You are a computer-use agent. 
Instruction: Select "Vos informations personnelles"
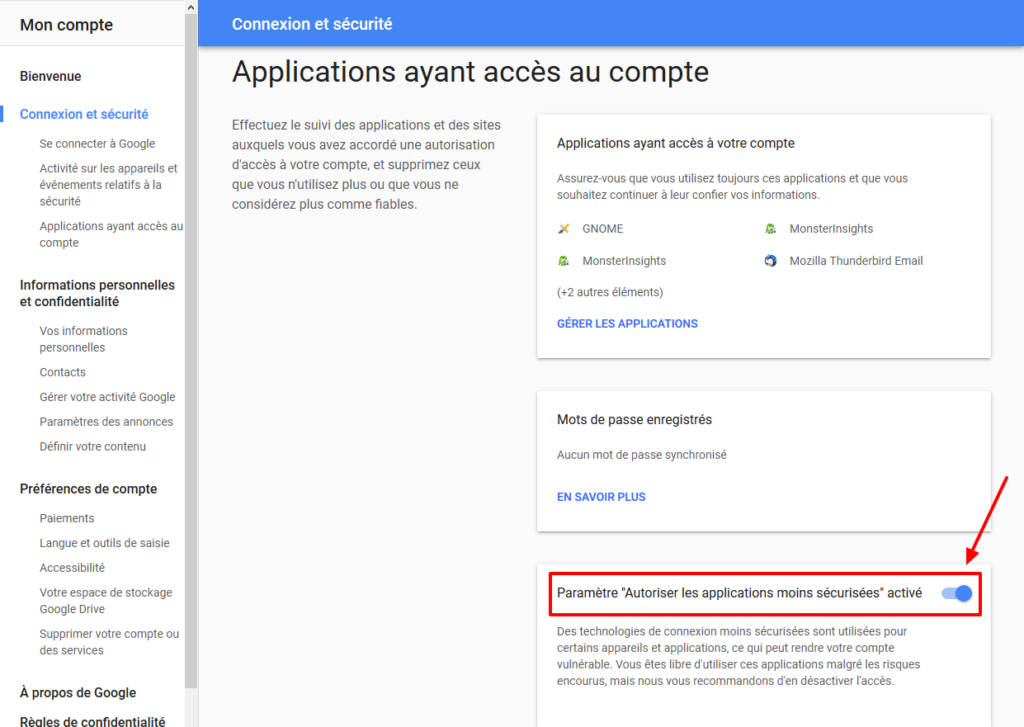click(x=83, y=339)
